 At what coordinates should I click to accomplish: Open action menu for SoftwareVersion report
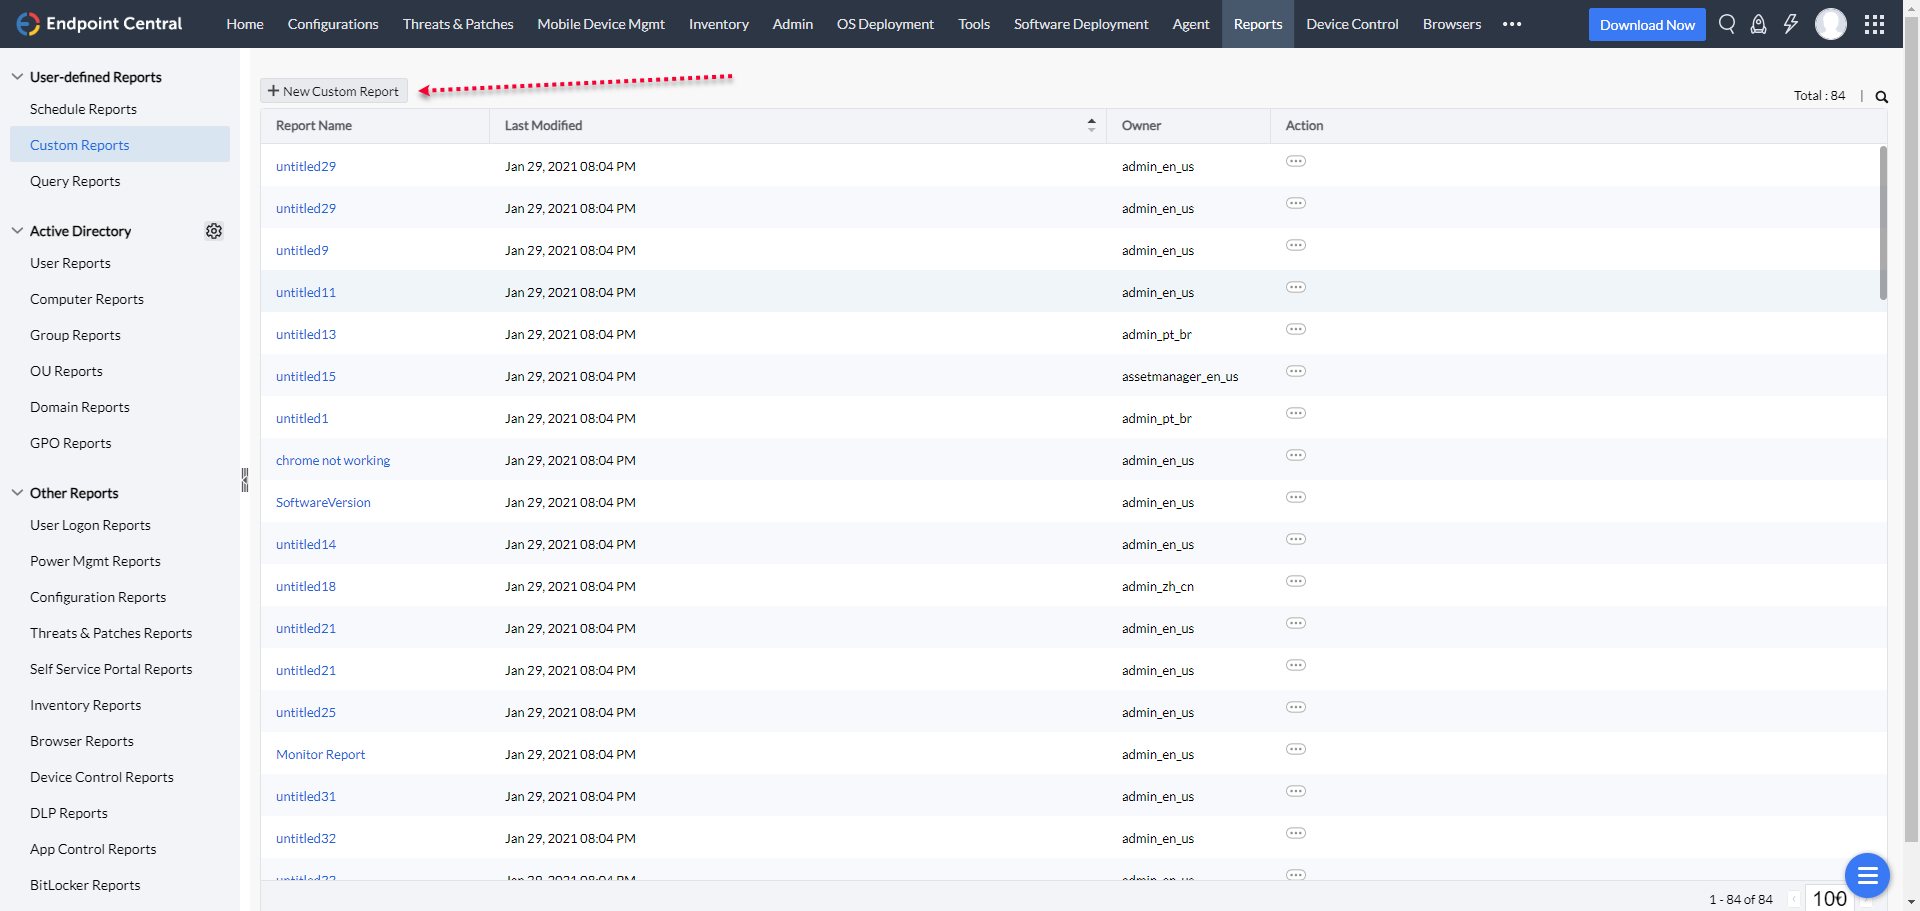point(1296,498)
